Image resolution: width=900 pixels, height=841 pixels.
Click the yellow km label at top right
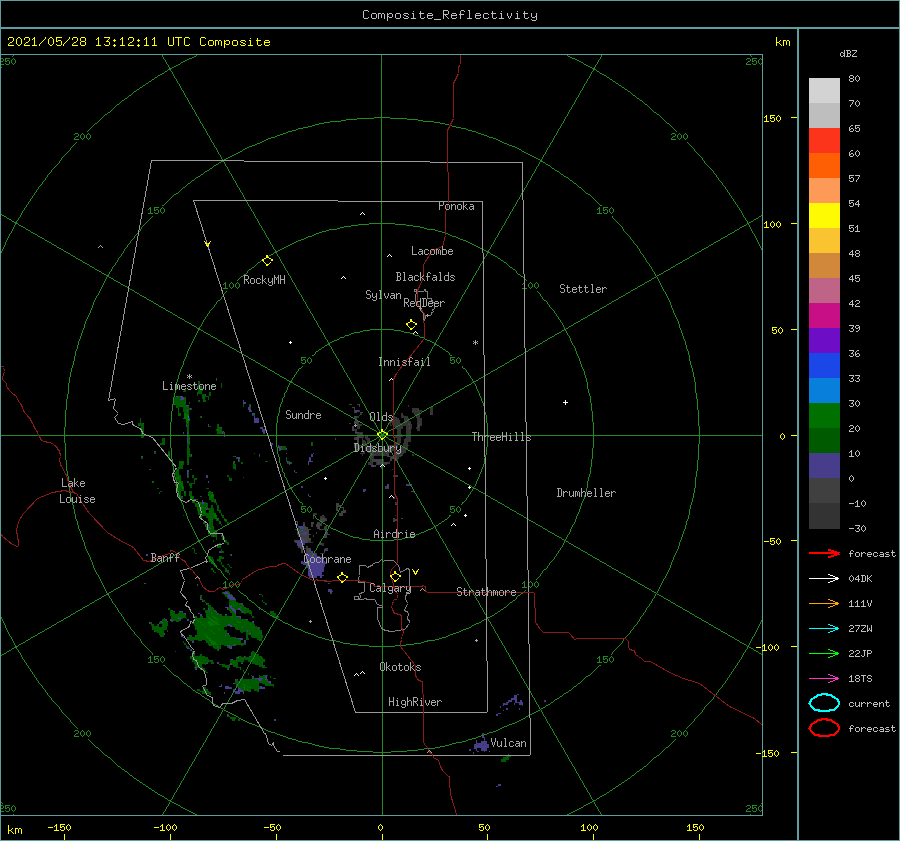782,42
